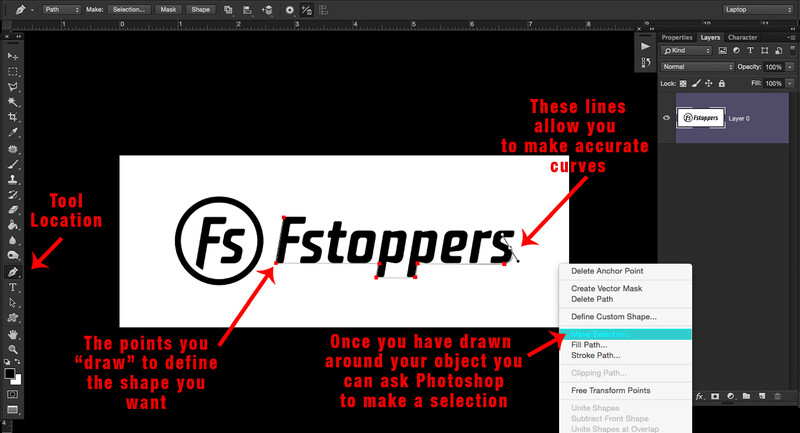
Task: Select the Custom Shape tool
Action: pyautogui.click(x=13, y=318)
